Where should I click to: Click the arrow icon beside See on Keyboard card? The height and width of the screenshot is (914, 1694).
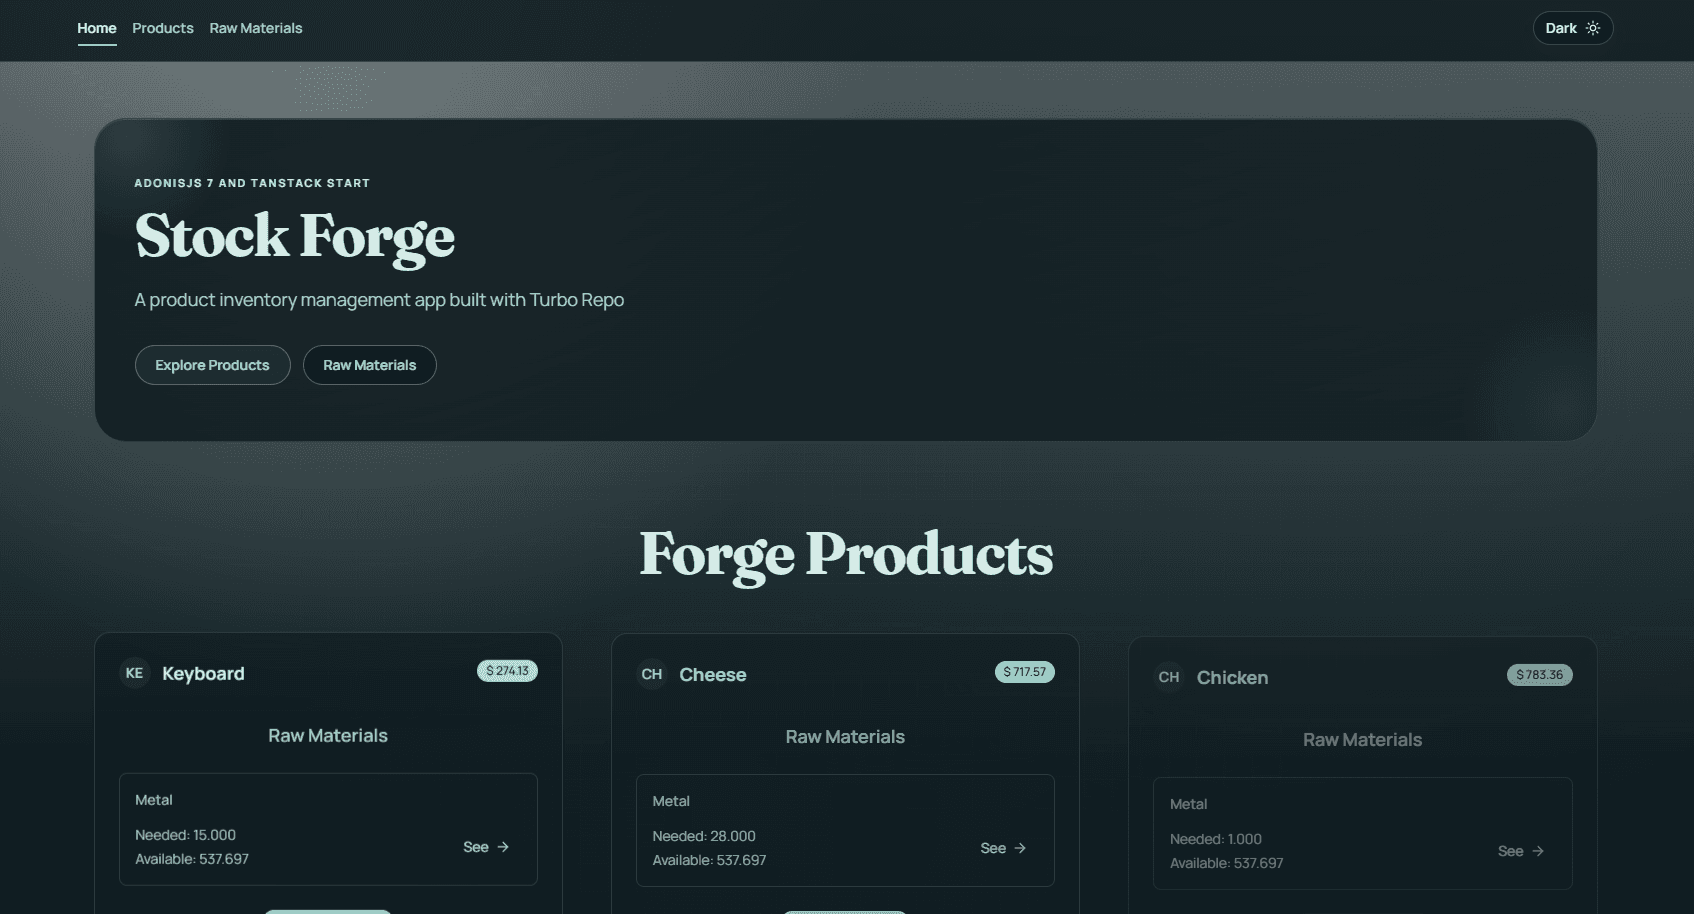coord(503,846)
